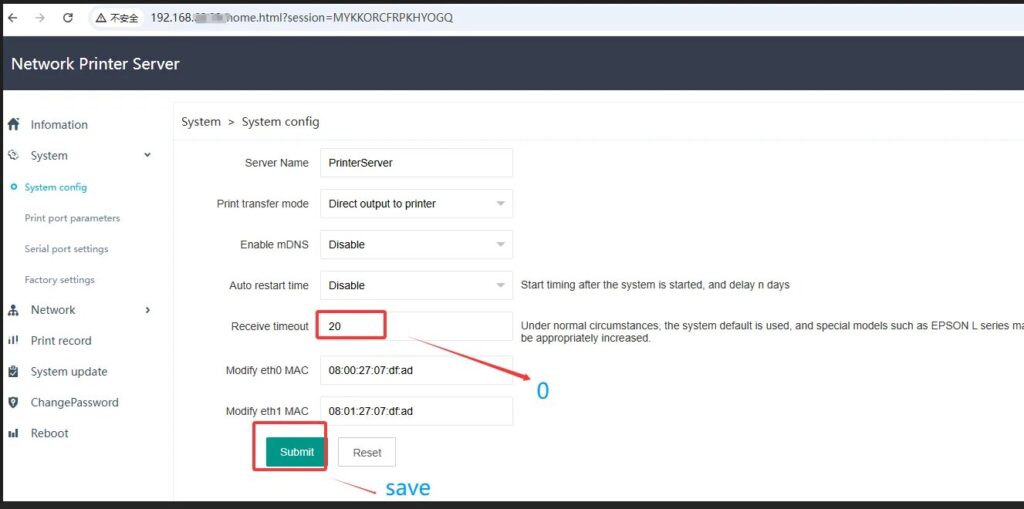Open Serial port settings
This screenshot has height=509, width=1024.
(x=67, y=249)
